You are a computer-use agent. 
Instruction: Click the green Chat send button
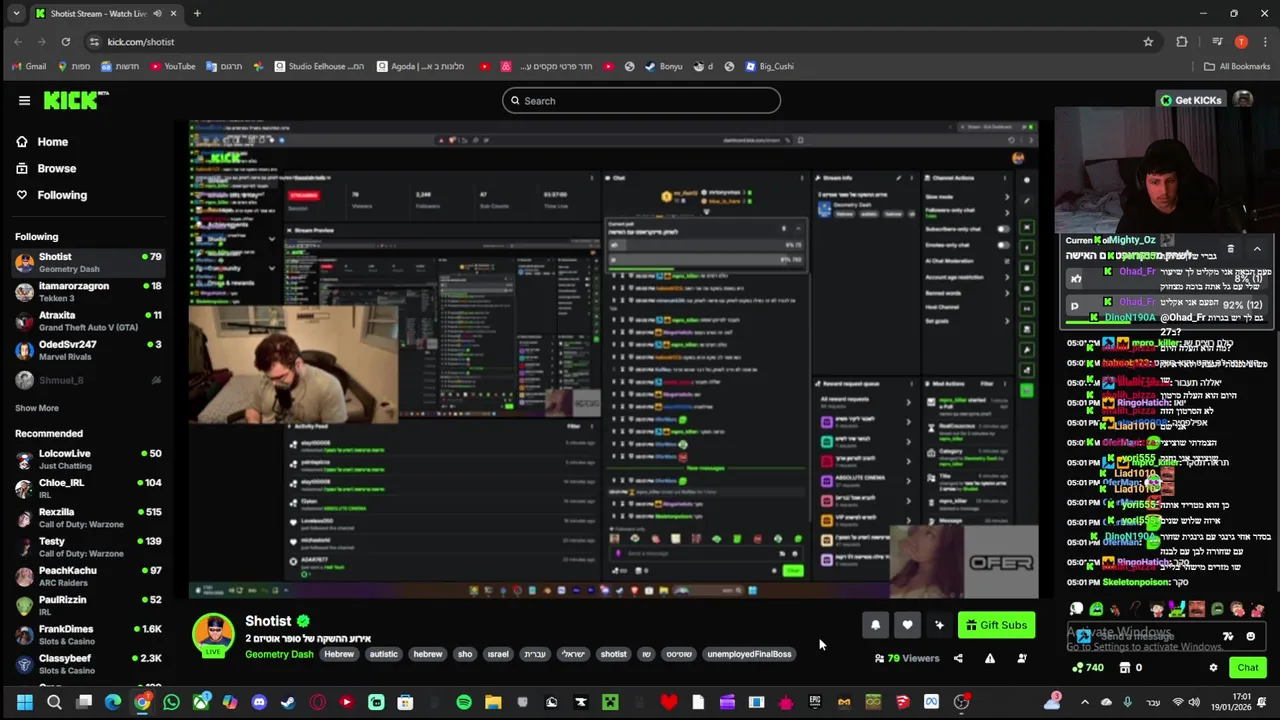click(x=1247, y=668)
